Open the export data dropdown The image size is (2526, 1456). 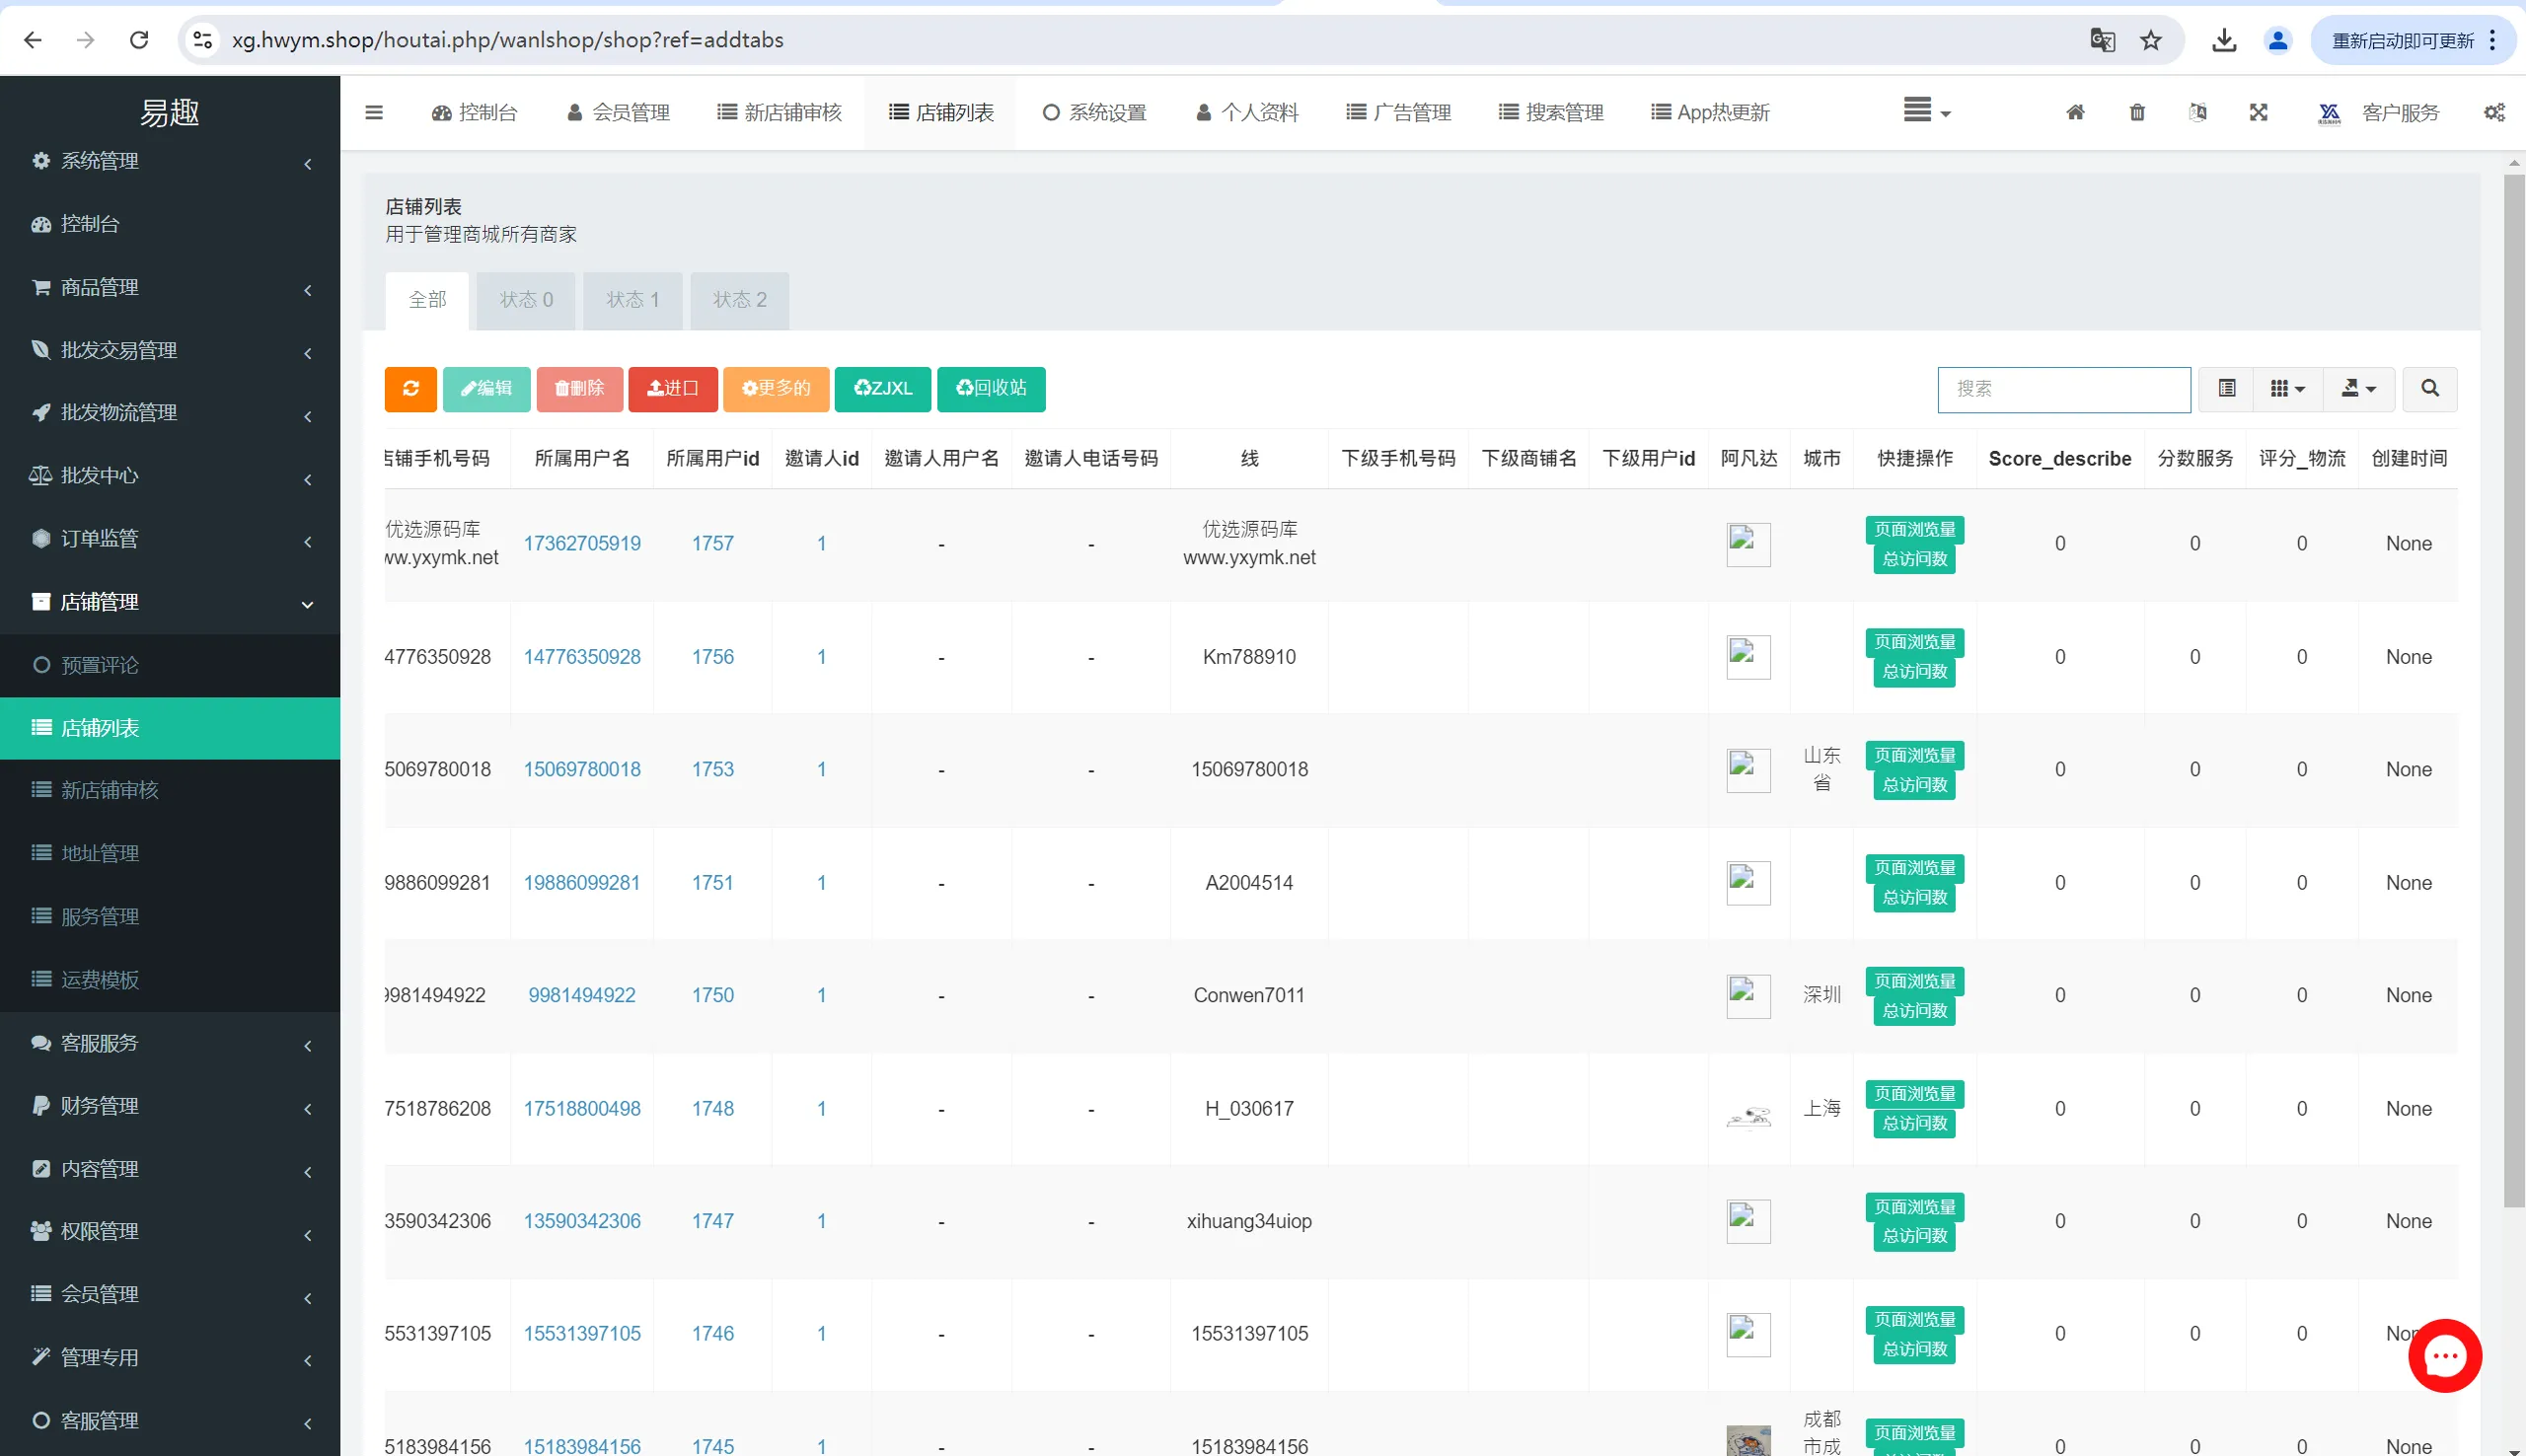pyautogui.click(x=2358, y=389)
